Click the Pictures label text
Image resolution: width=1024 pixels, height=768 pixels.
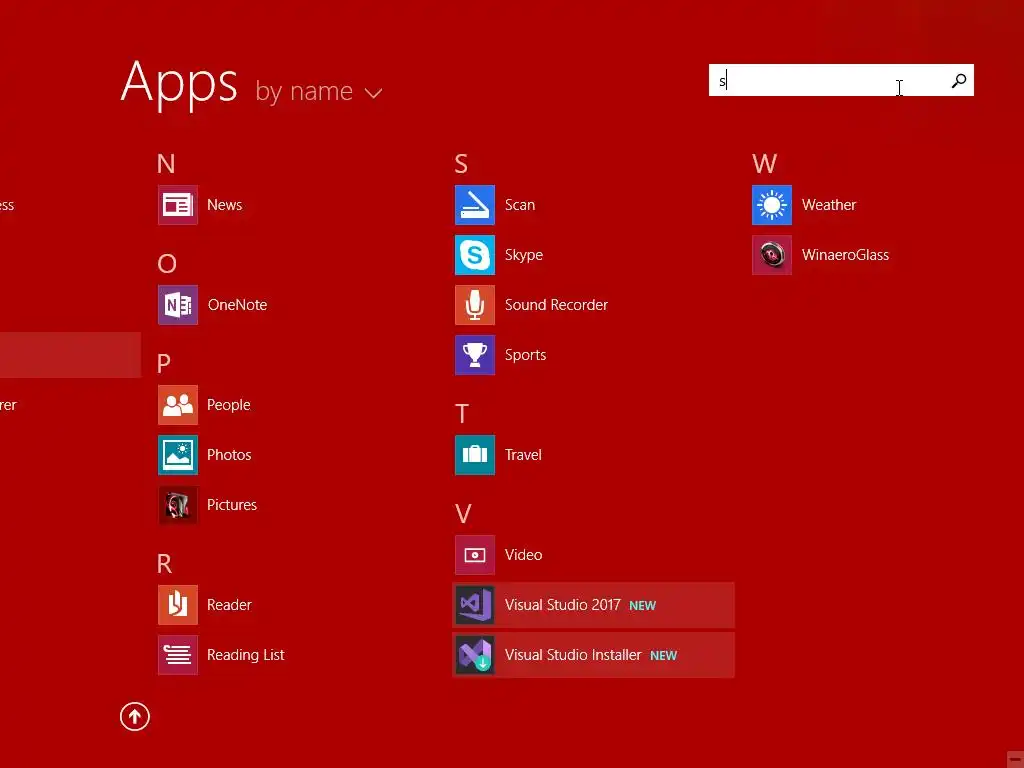(x=232, y=505)
